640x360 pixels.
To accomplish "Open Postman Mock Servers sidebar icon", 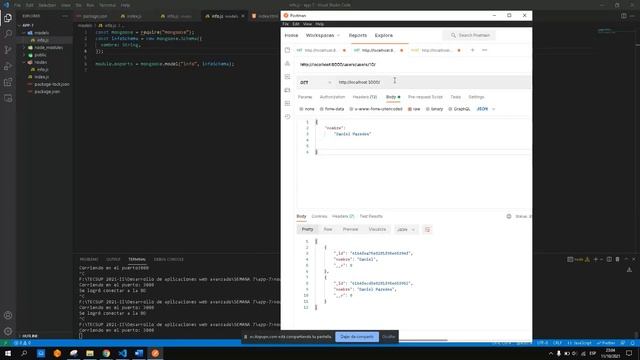I will 287,90.
